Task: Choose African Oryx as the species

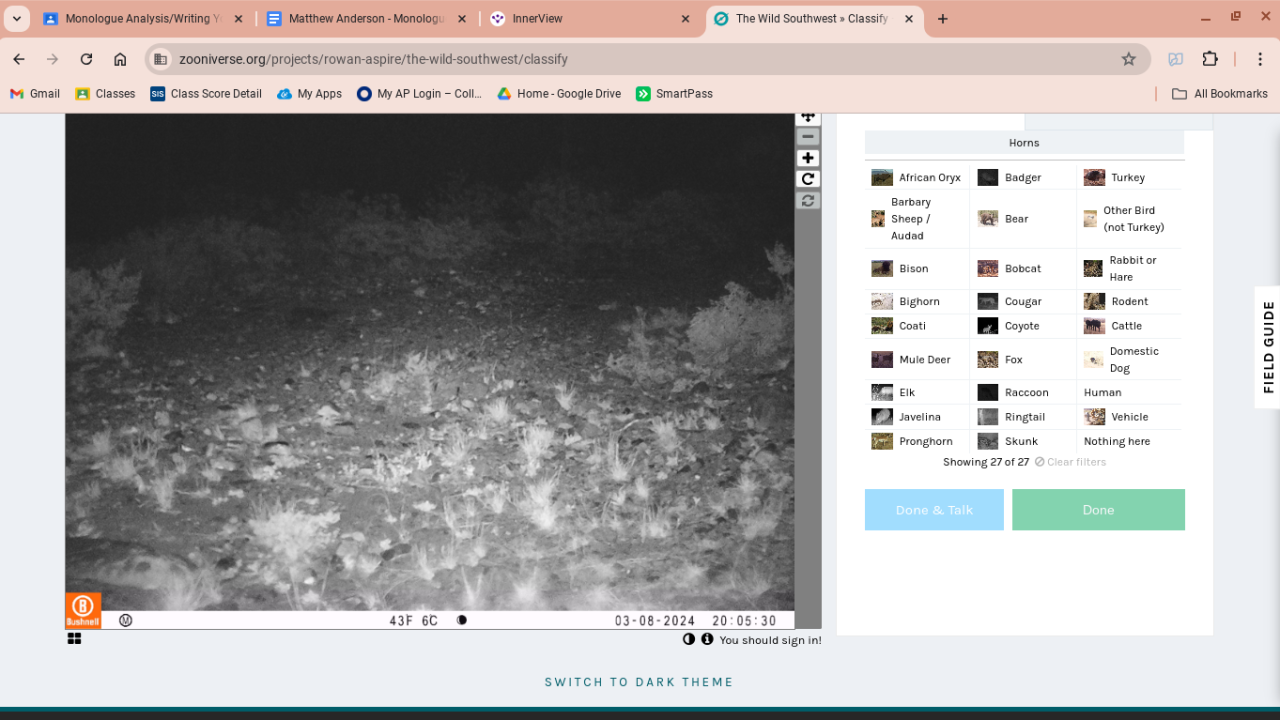Action: click(917, 178)
